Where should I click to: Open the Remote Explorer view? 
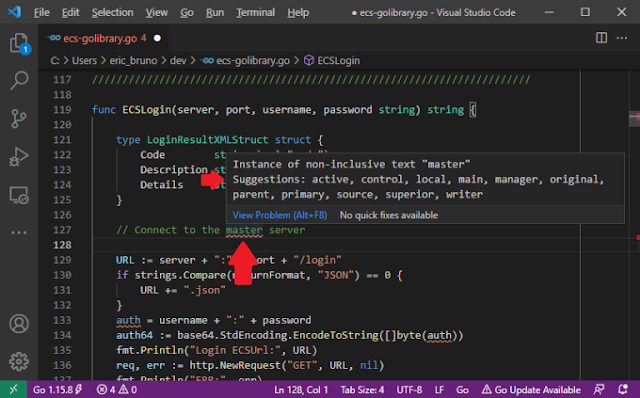19,195
